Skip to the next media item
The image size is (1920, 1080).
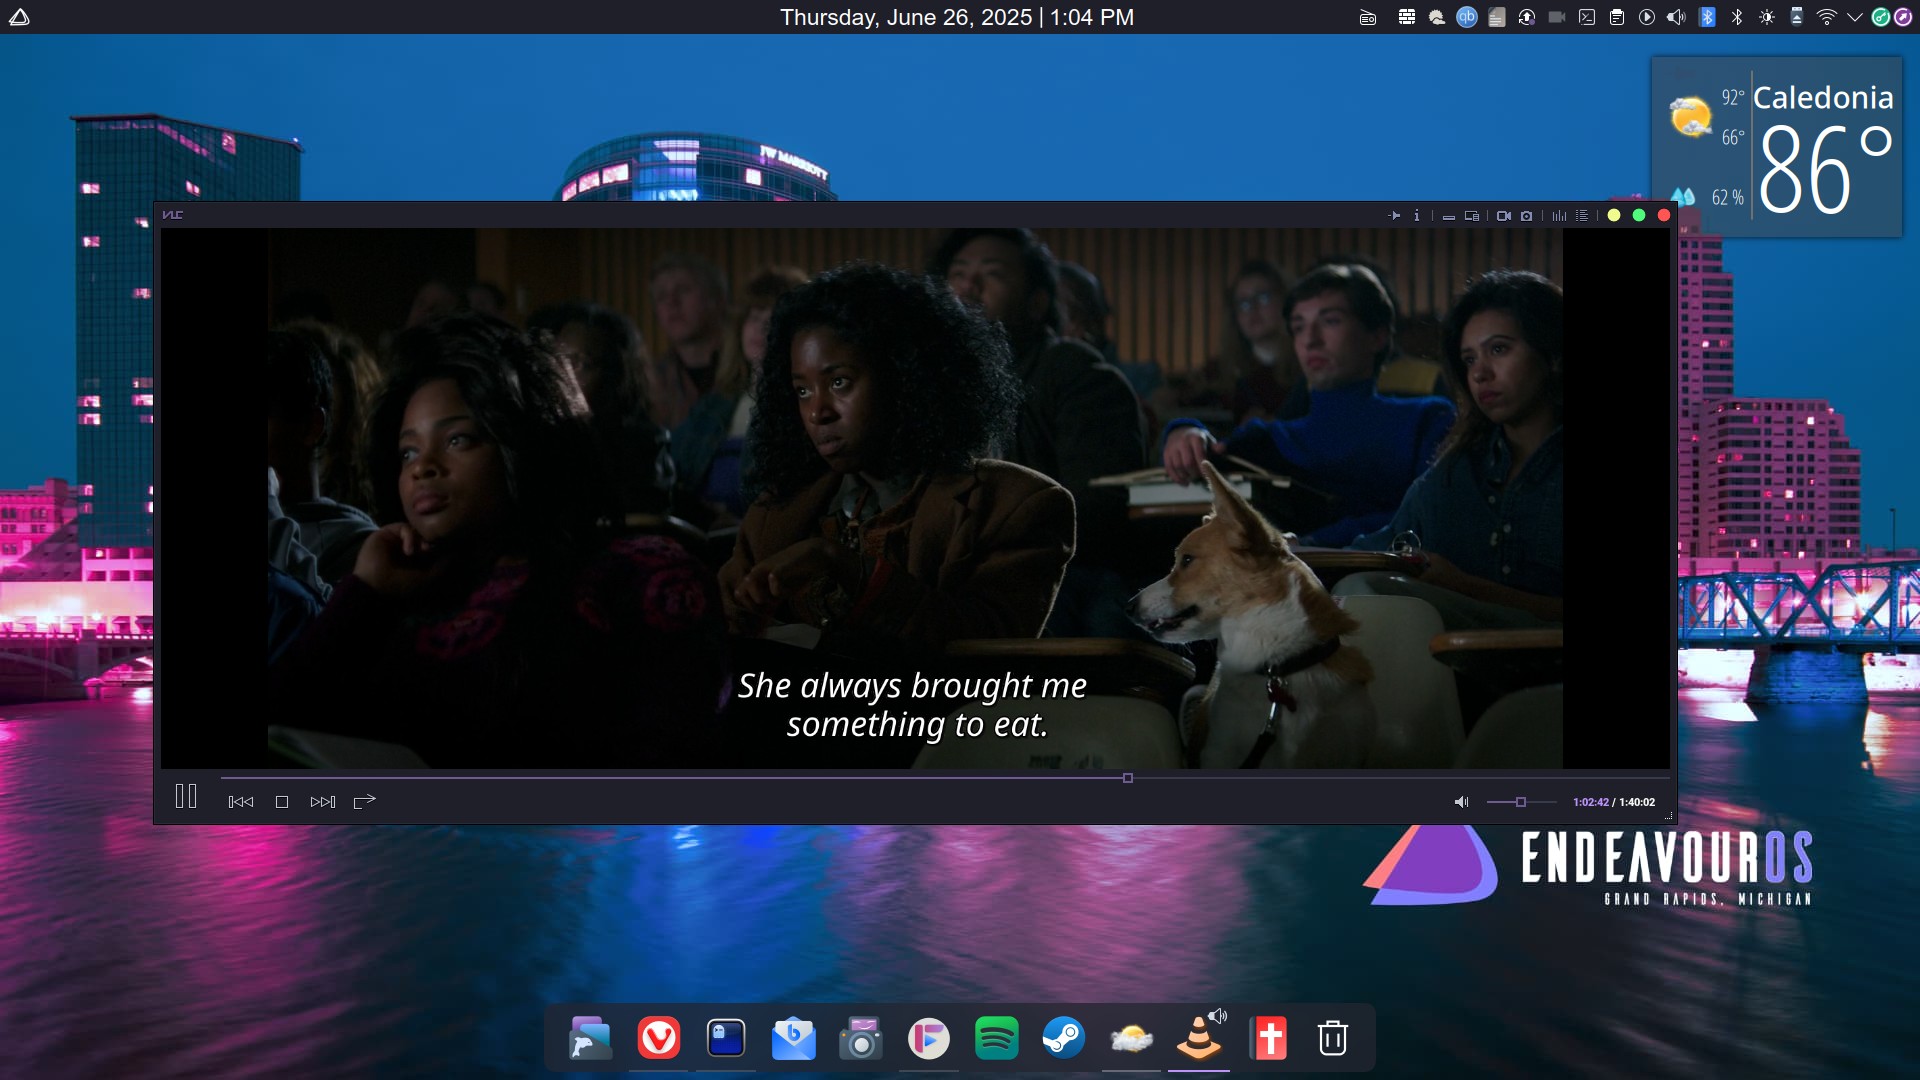point(322,802)
